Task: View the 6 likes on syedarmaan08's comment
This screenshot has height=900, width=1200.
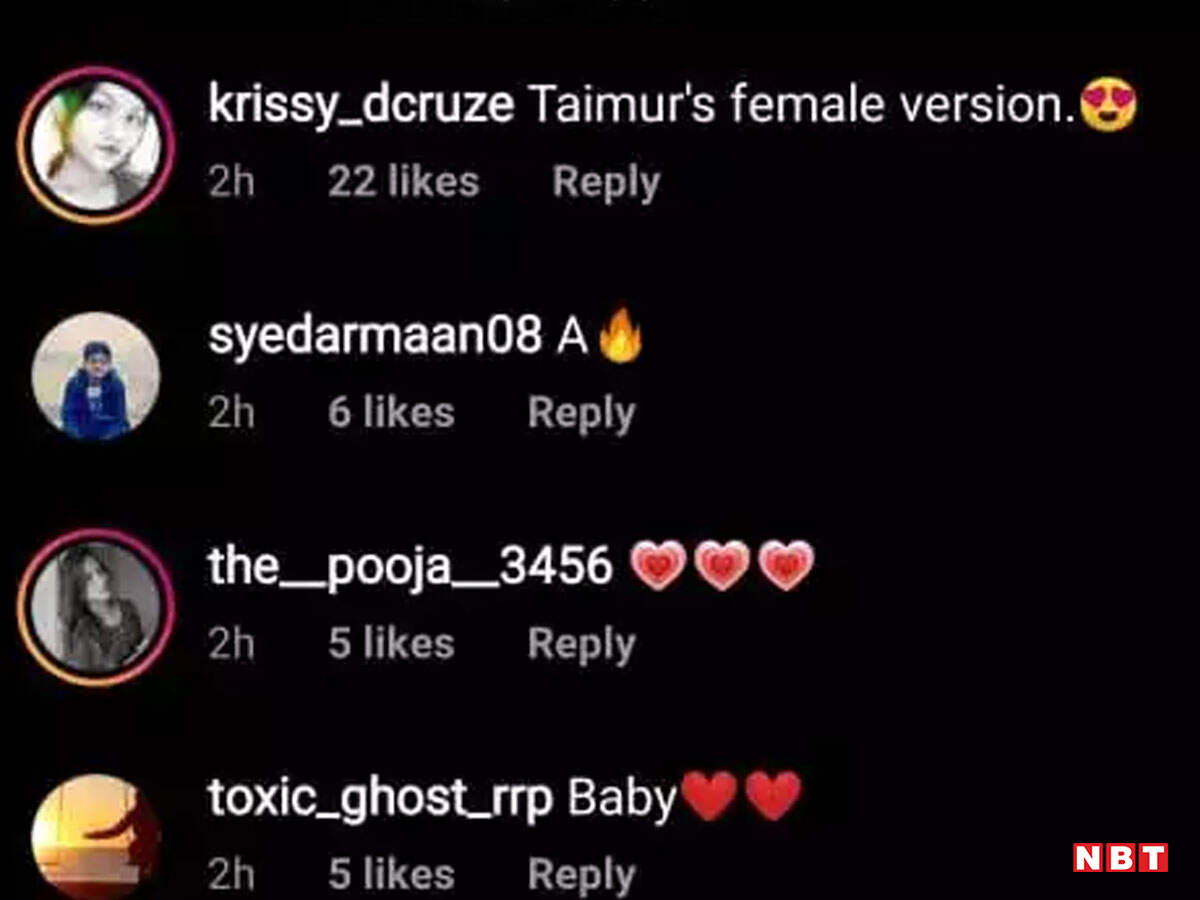Action: coord(391,413)
